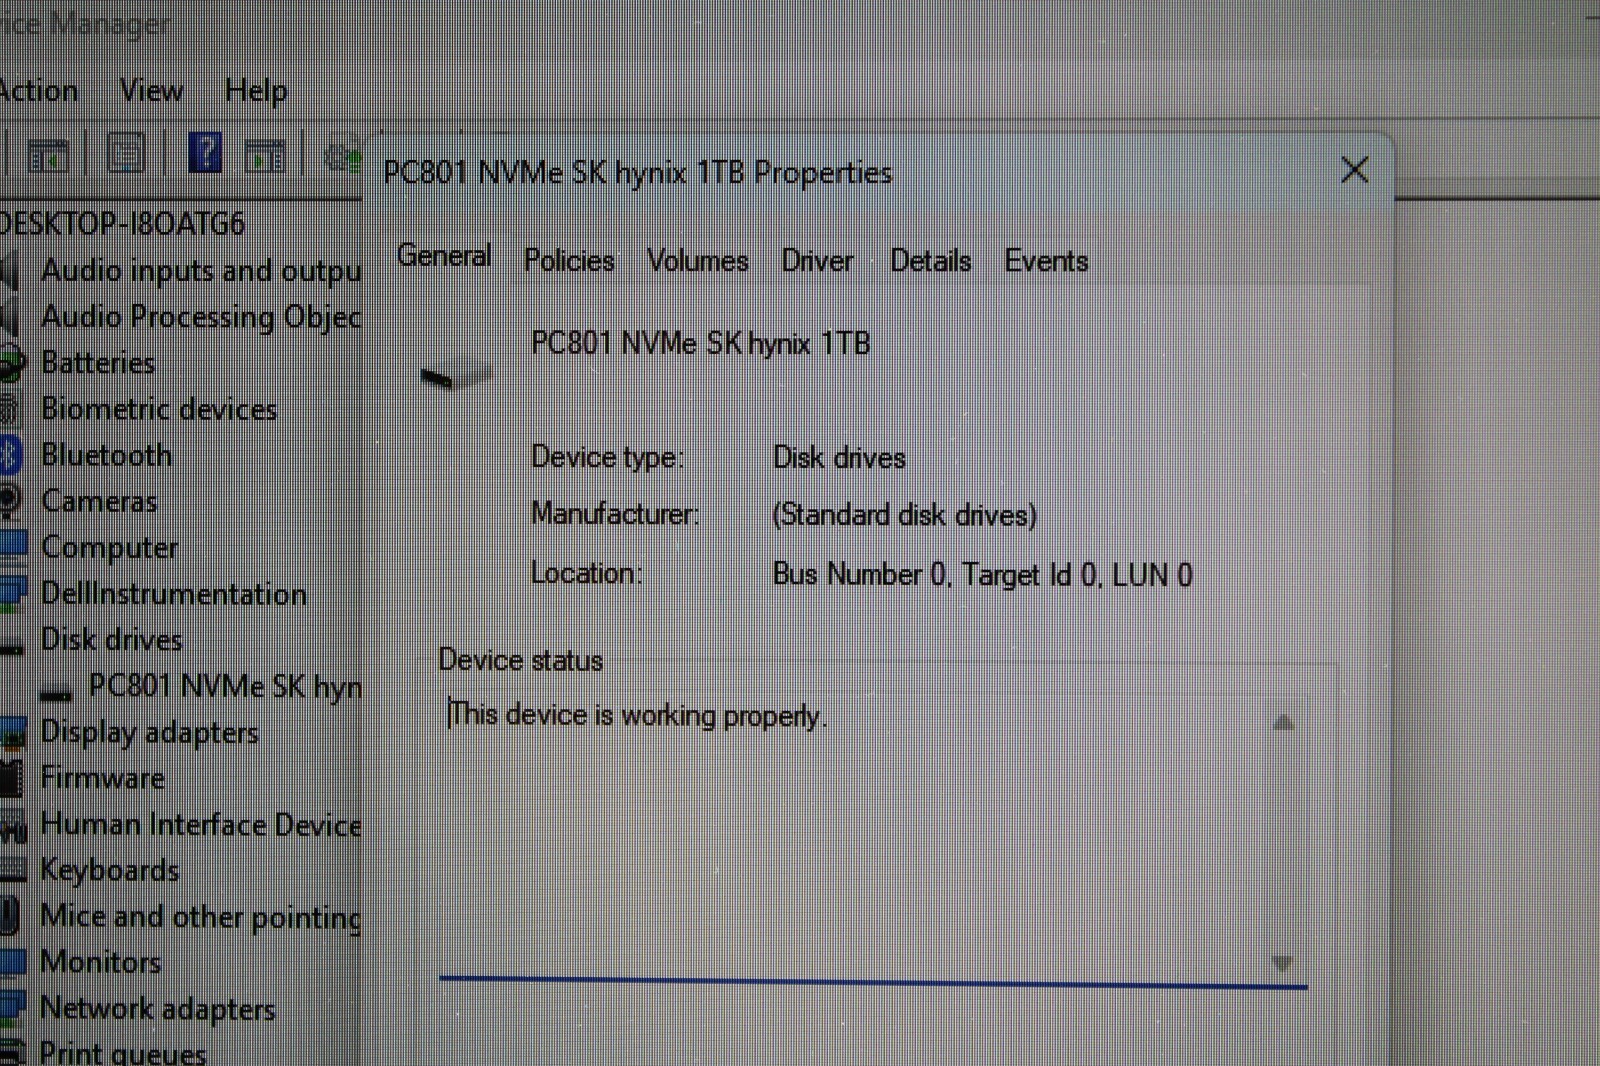Click the blue question mark Help toolbar icon
The width and height of the screenshot is (1600, 1066).
205,154
